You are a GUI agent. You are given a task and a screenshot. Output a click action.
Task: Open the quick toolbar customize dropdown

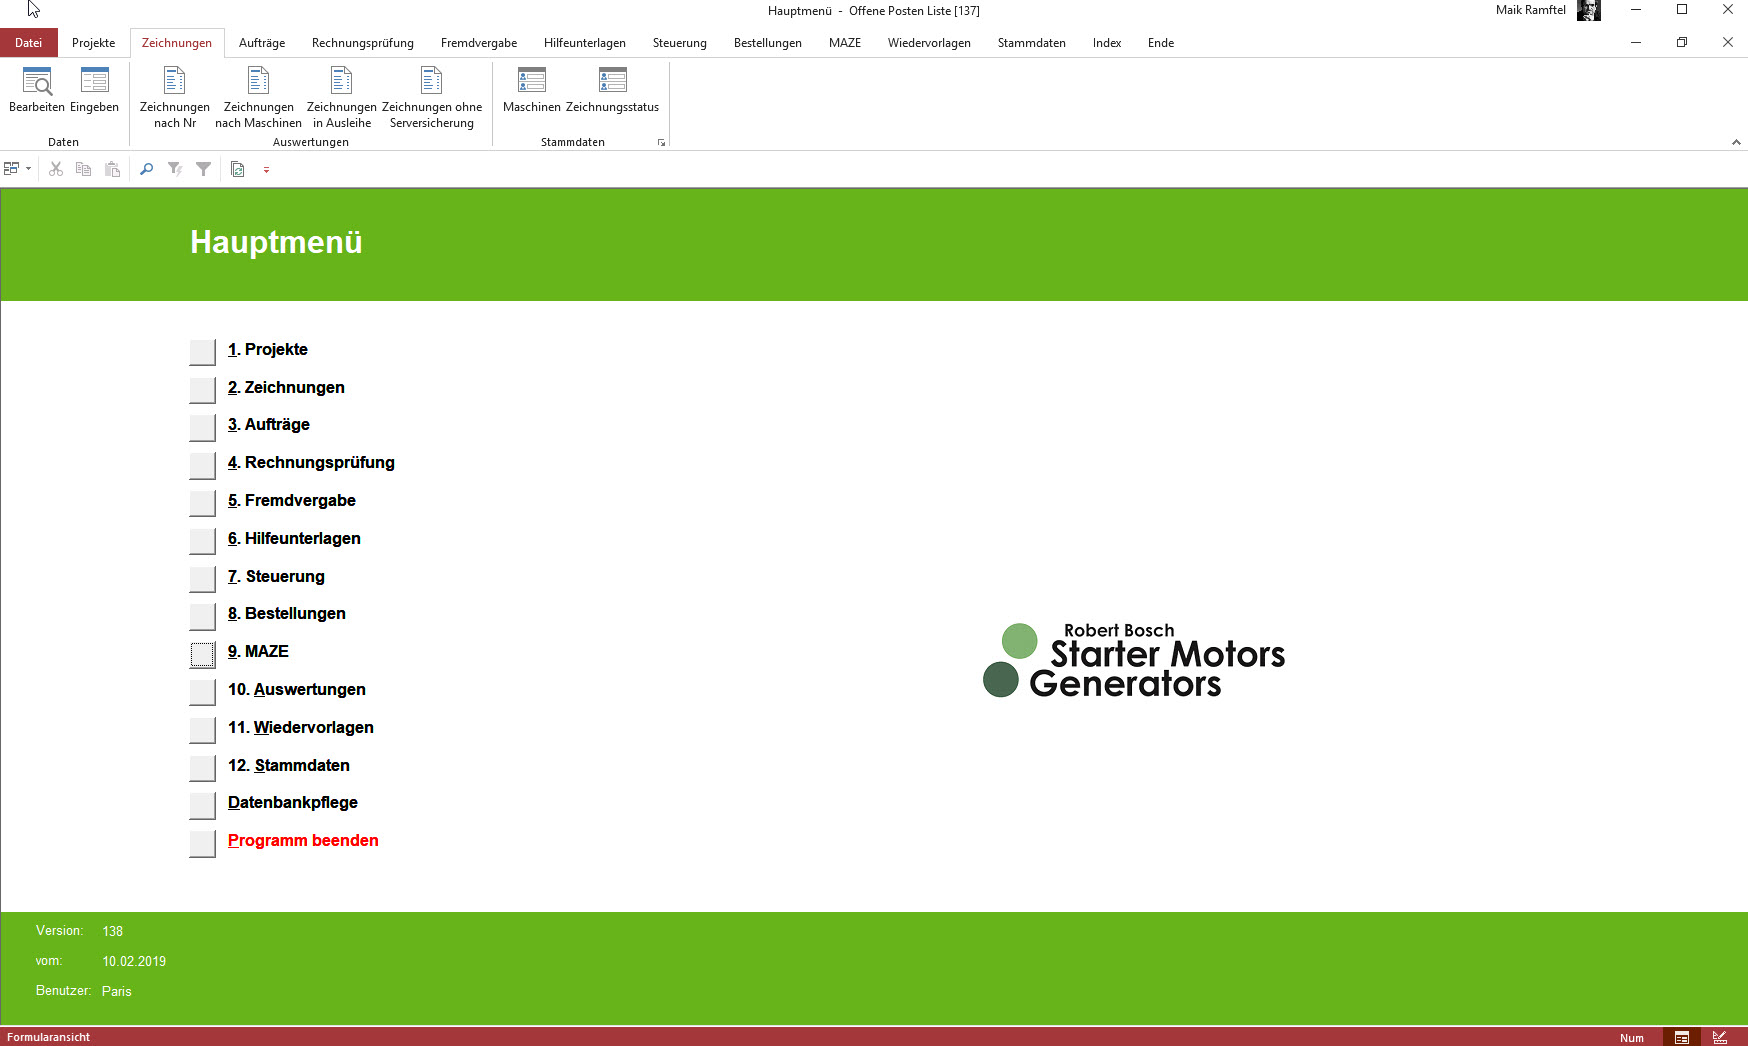pyautogui.click(x=266, y=170)
